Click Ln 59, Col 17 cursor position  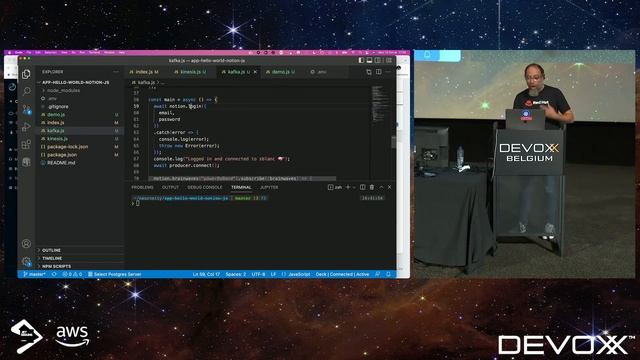pos(206,274)
